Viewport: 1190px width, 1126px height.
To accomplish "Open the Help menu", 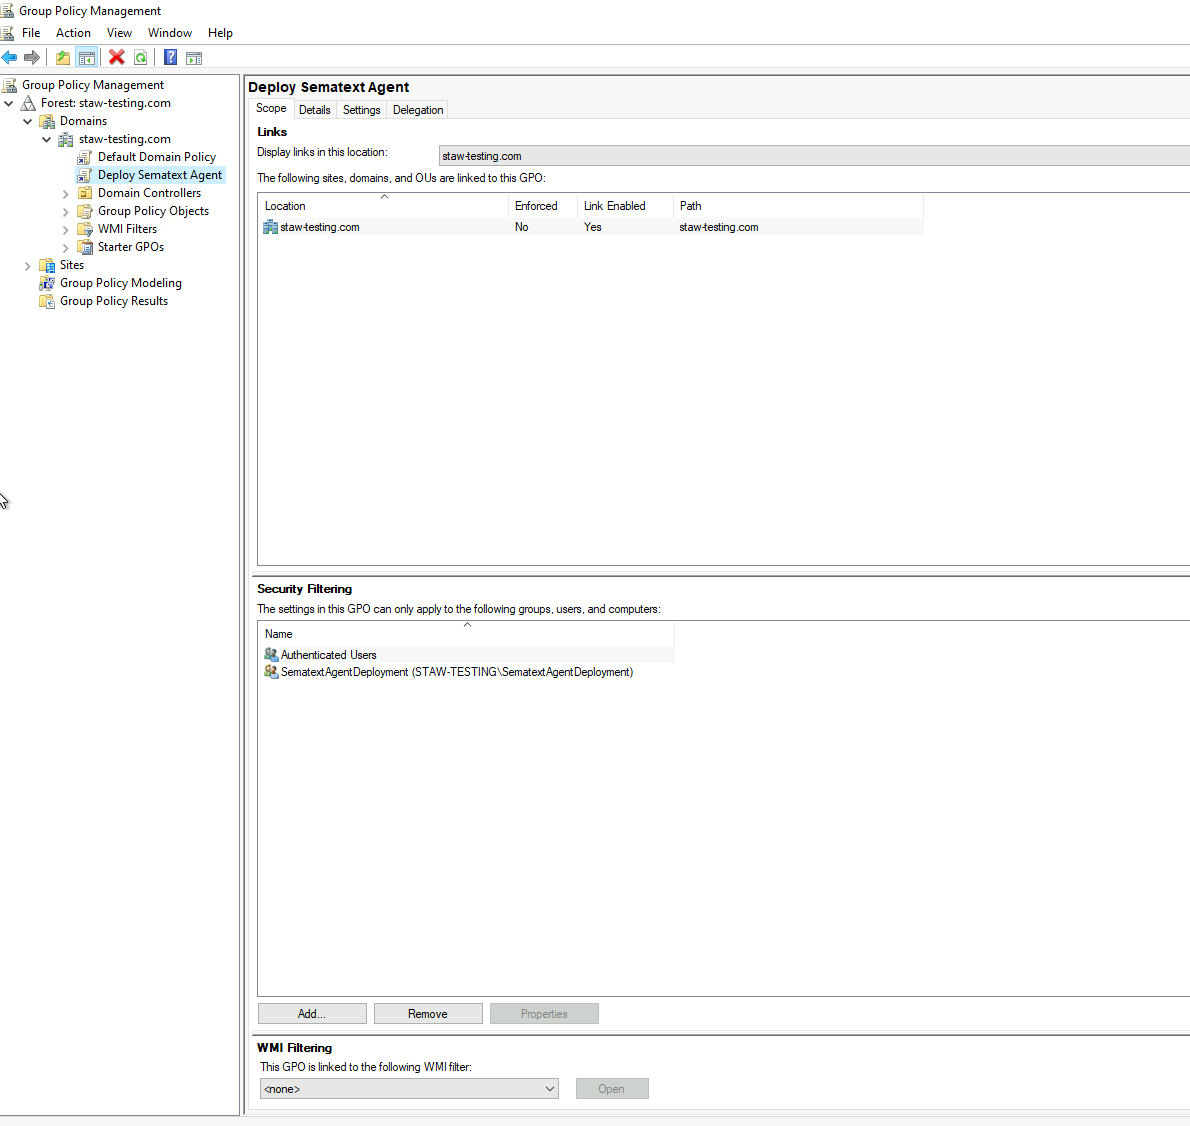I will click(220, 33).
